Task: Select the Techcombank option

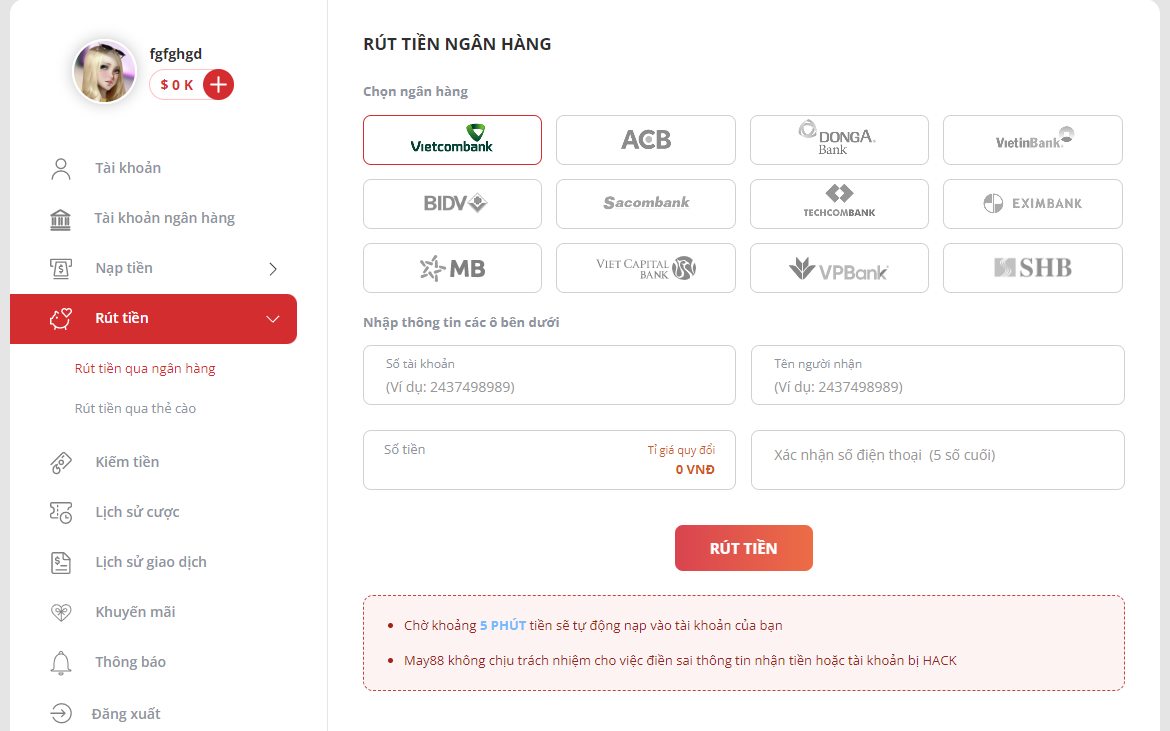Action: 839,204
